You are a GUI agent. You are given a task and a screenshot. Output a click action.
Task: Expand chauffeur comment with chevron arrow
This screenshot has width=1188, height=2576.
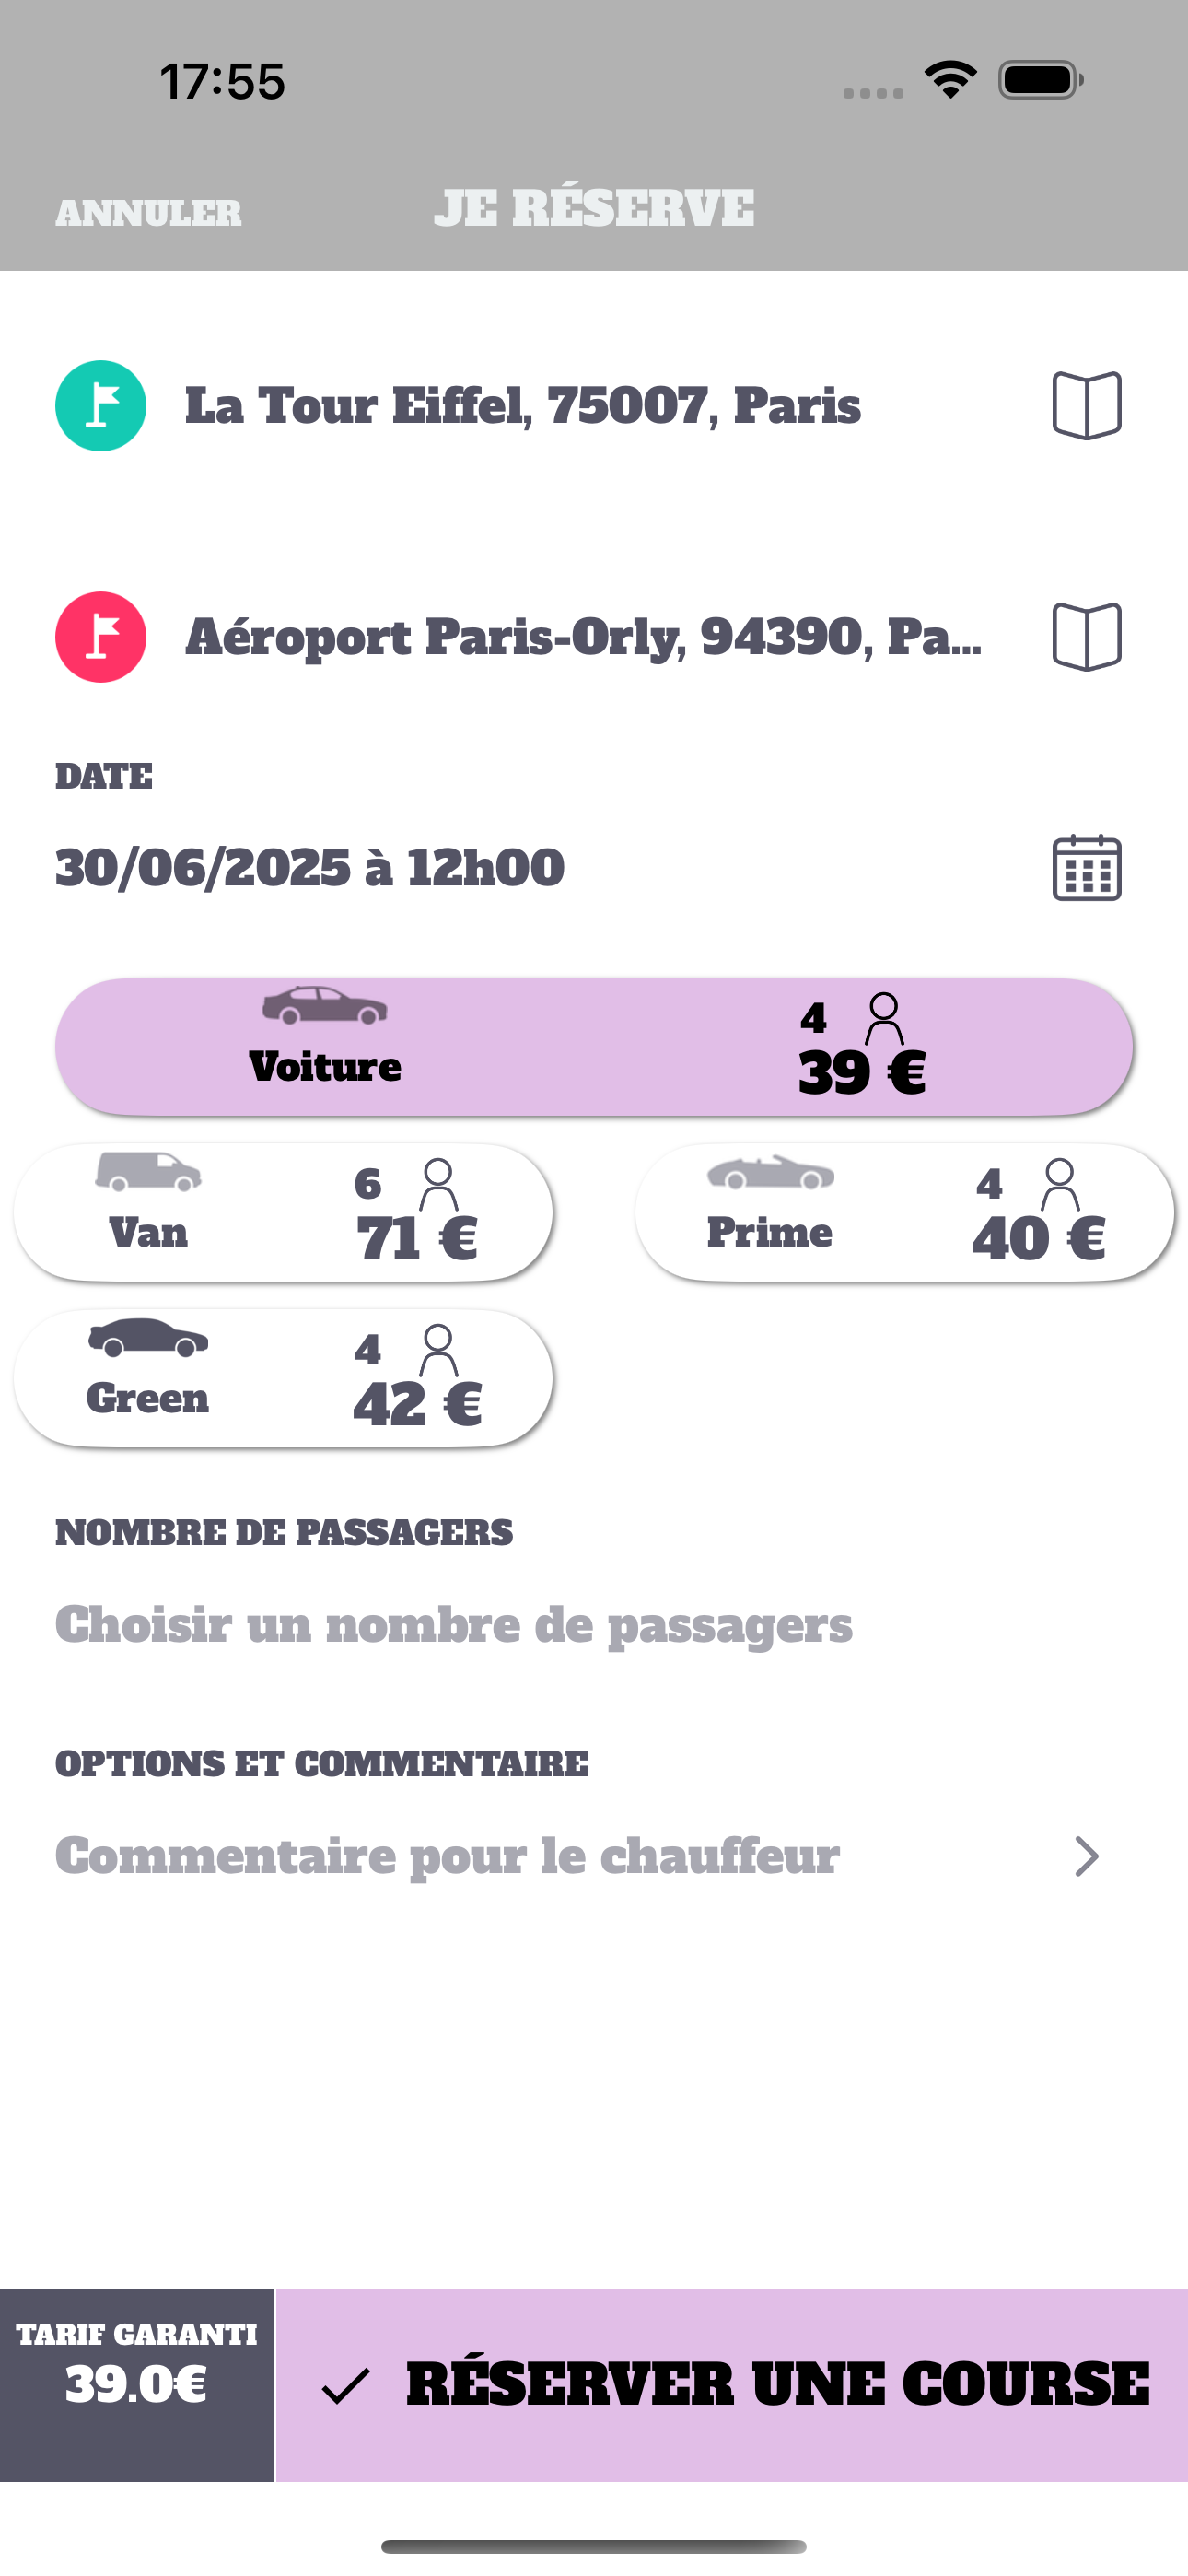tap(1086, 1856)
